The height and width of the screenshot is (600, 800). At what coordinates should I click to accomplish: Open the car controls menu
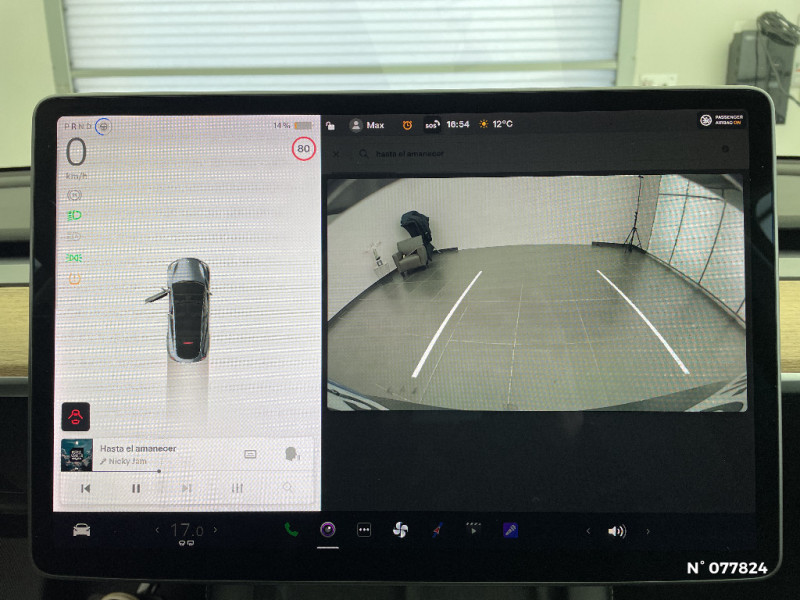click(82, 530)
